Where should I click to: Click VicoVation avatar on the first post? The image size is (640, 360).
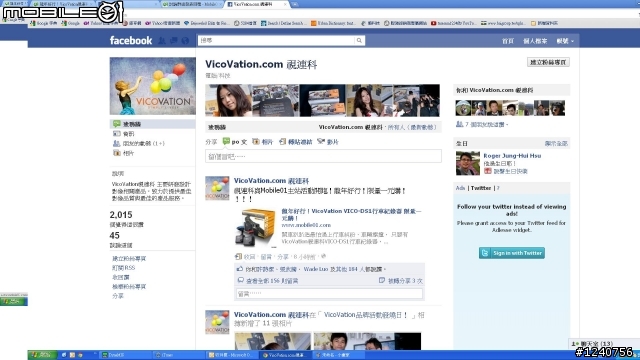(x=217, y=188)
